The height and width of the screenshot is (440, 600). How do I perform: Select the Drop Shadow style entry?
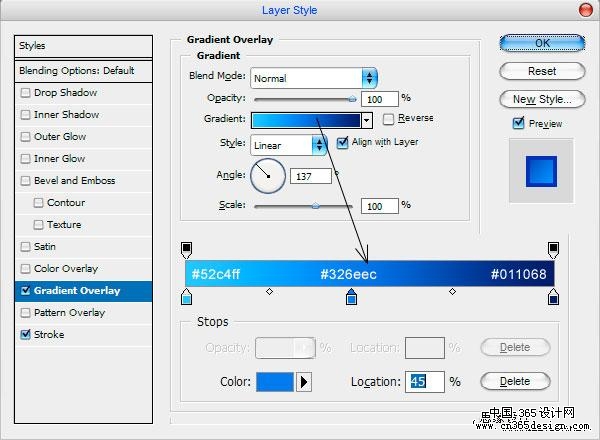pyautogui.click(x=83, y=93)
